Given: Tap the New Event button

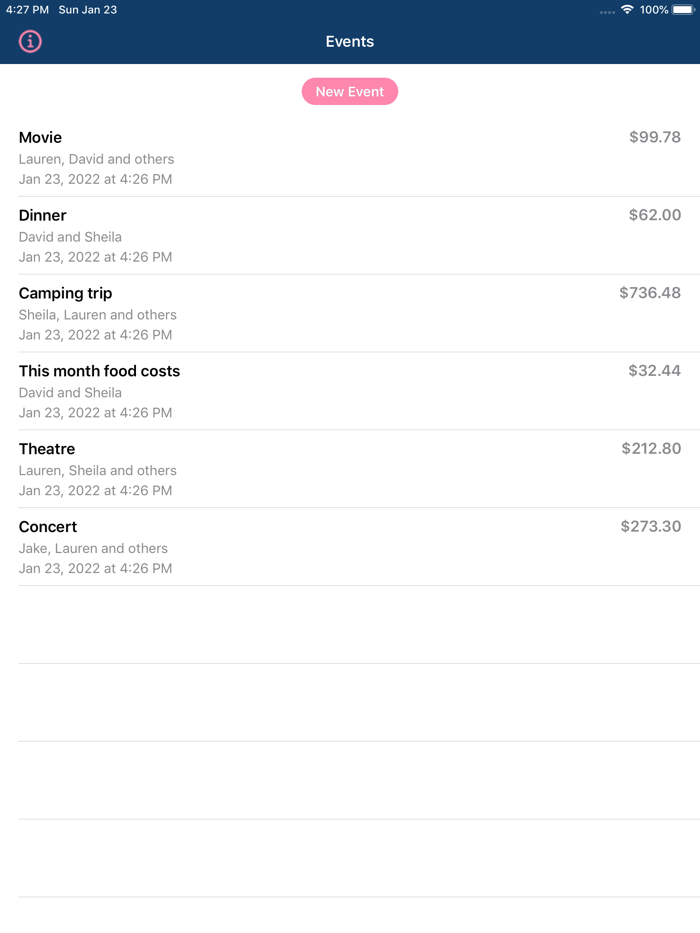Looking at the screenshot, I should [349, 91].
